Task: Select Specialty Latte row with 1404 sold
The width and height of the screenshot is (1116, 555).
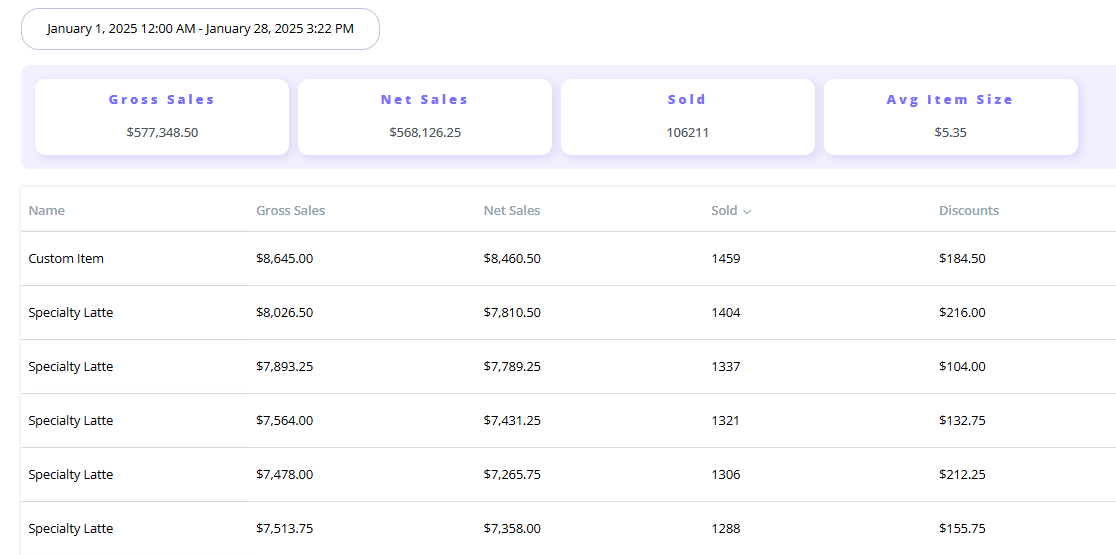Action: [x=71, y=313]
